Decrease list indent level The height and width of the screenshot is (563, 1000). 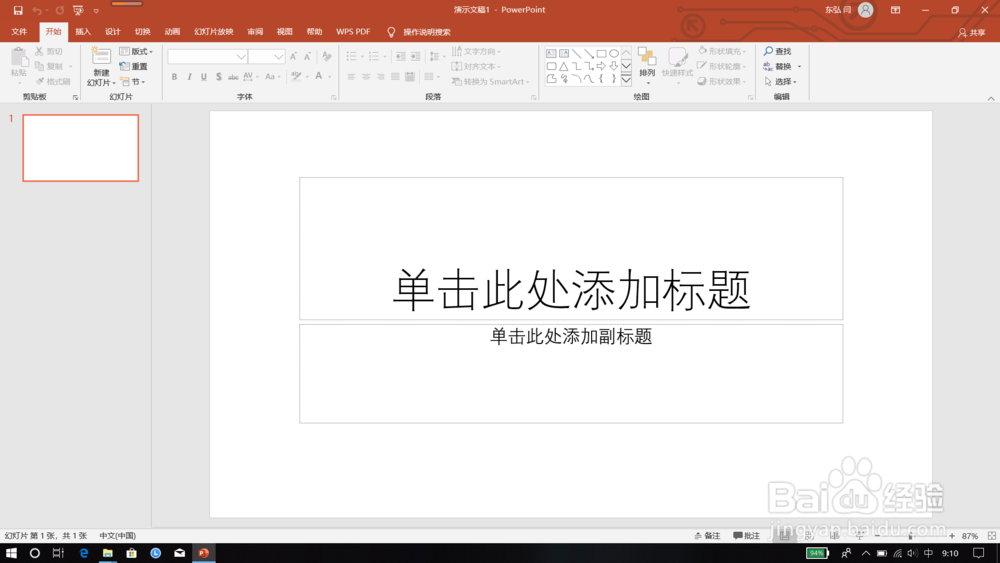tap(401, 56)
